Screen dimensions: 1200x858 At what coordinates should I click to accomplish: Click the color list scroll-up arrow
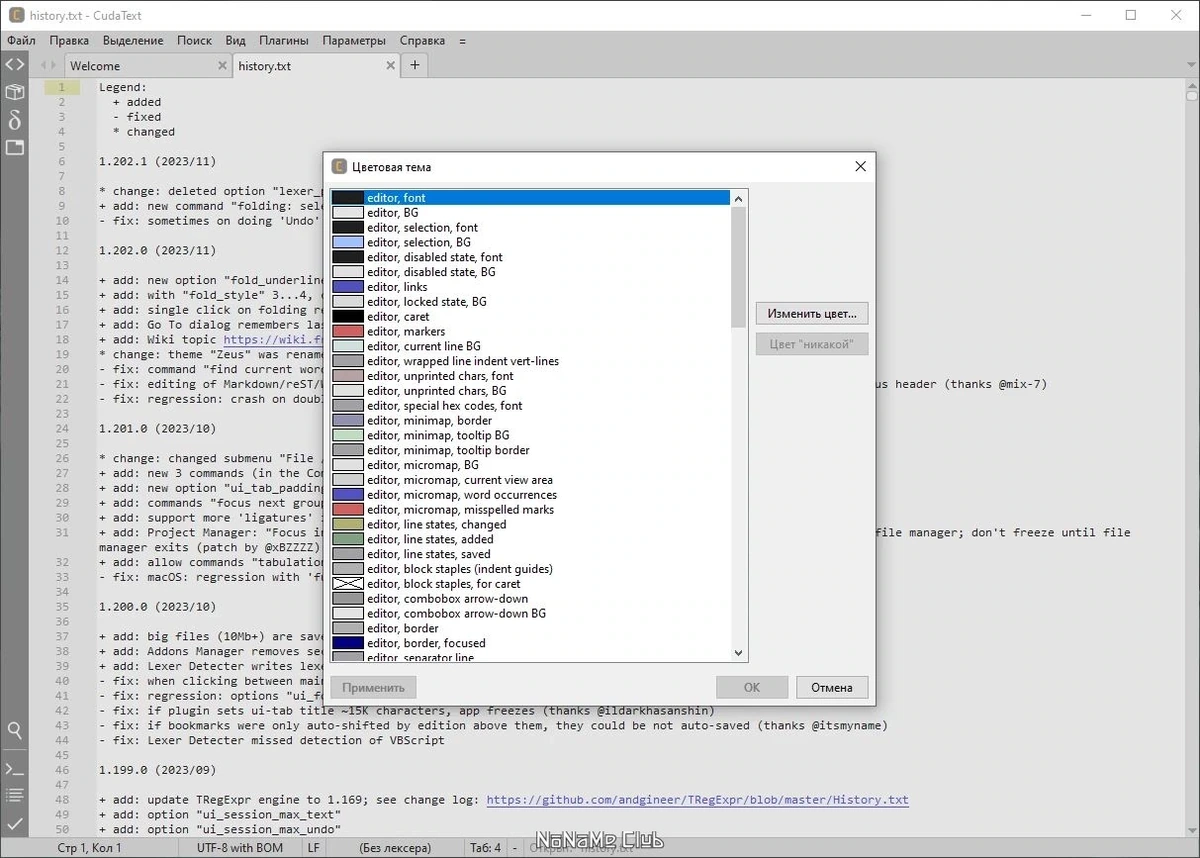[x=739, y=199]
